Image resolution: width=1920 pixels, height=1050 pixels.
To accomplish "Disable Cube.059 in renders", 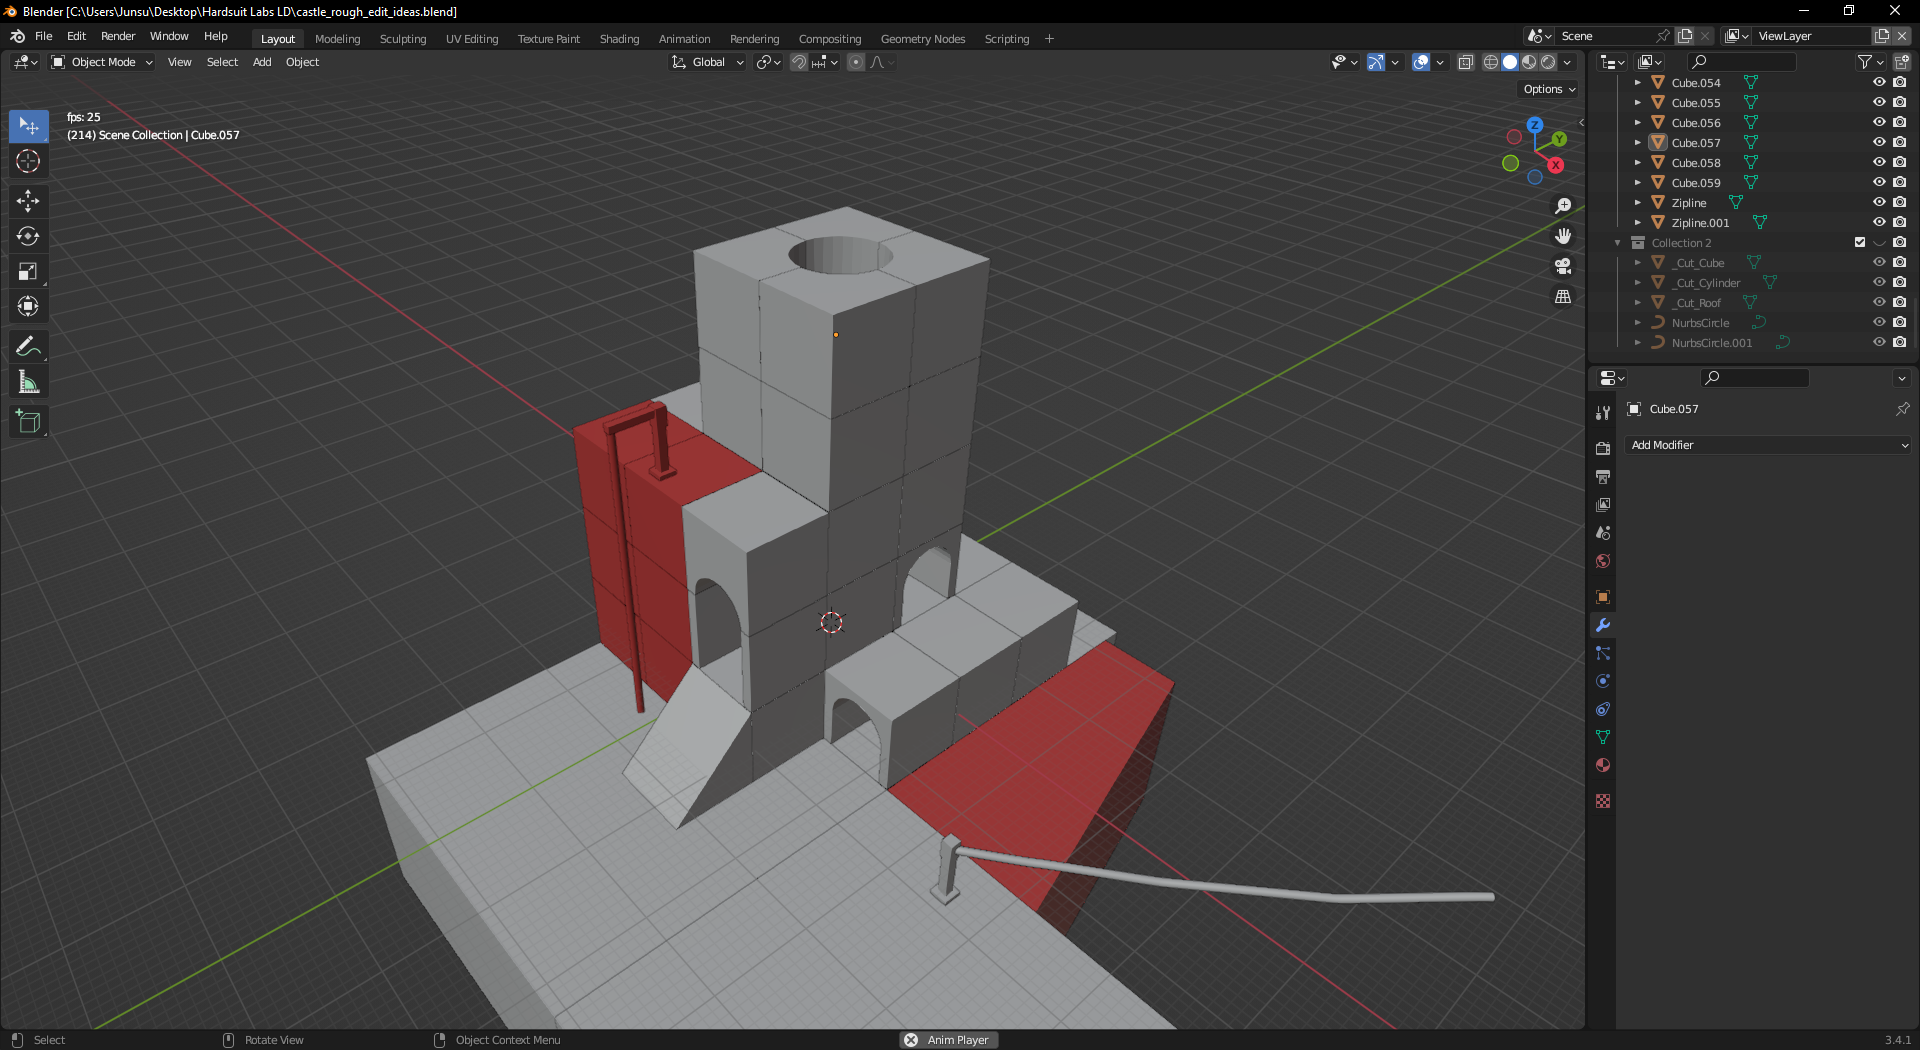I will pyautogui.click(x=1899, y=182).
